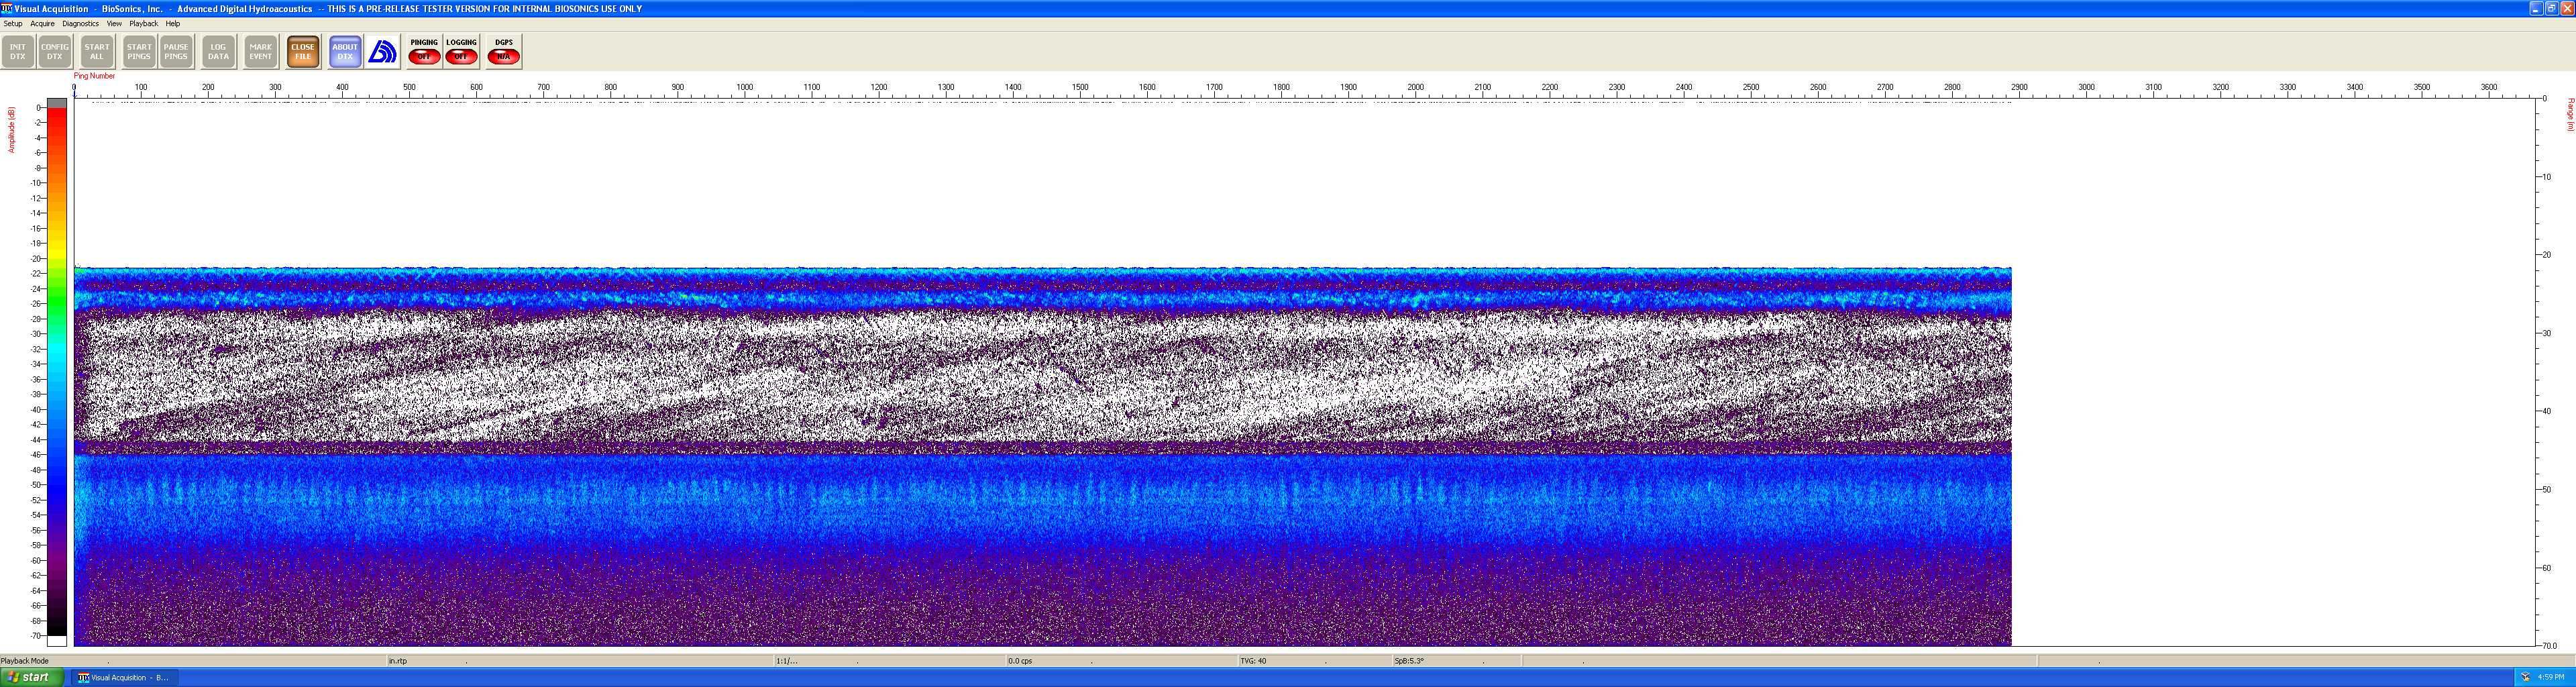Open the Setup menu

click(13, 23)
